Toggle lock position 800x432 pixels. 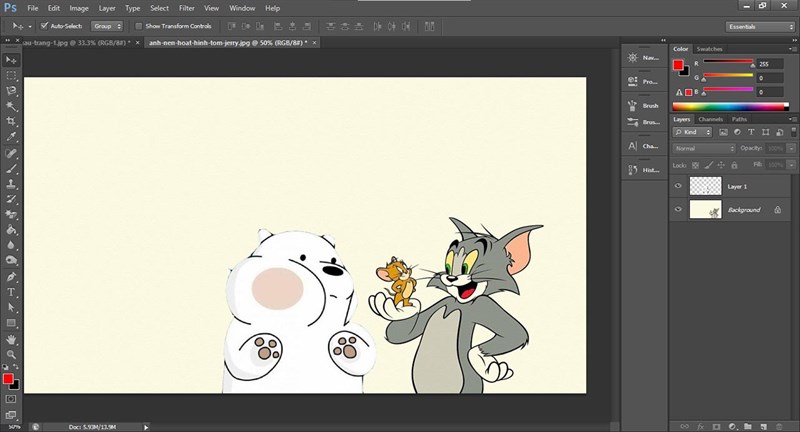pos(721,165)
